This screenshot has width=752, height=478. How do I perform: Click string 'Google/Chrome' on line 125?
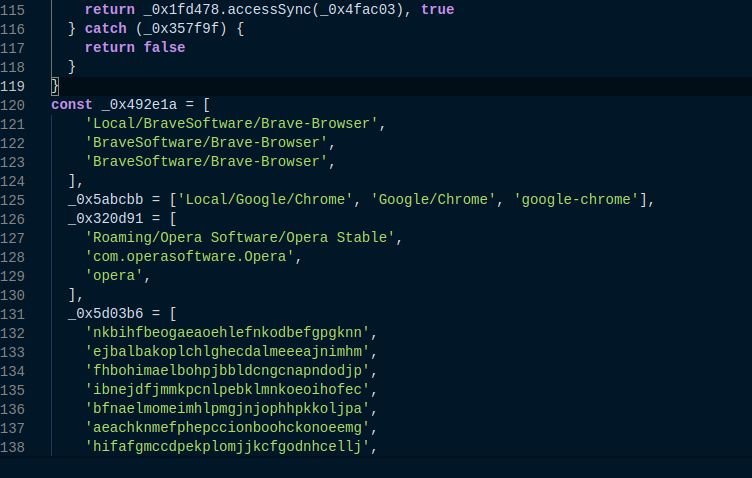click(x=433, y=199)
